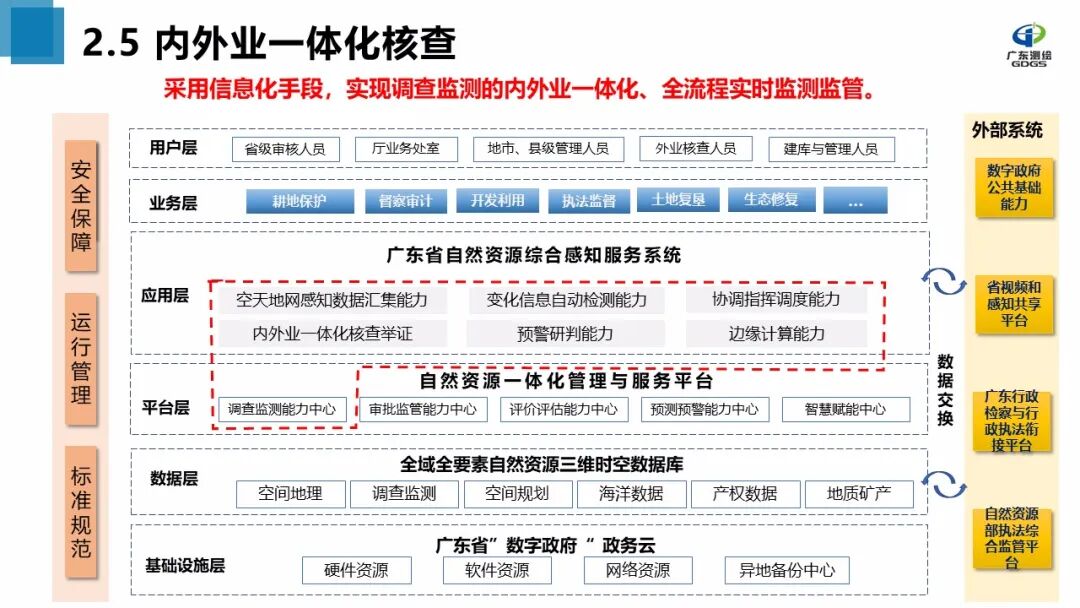Click the 外部系统 heading
Screen dimensions: 1080x608
click(1007, 131)
